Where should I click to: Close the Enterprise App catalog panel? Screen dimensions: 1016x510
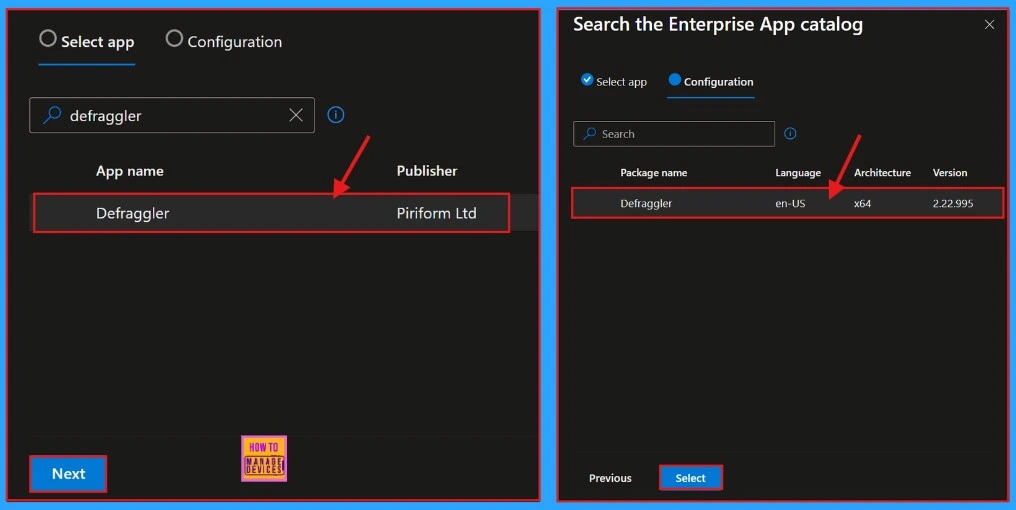(989, 25)
